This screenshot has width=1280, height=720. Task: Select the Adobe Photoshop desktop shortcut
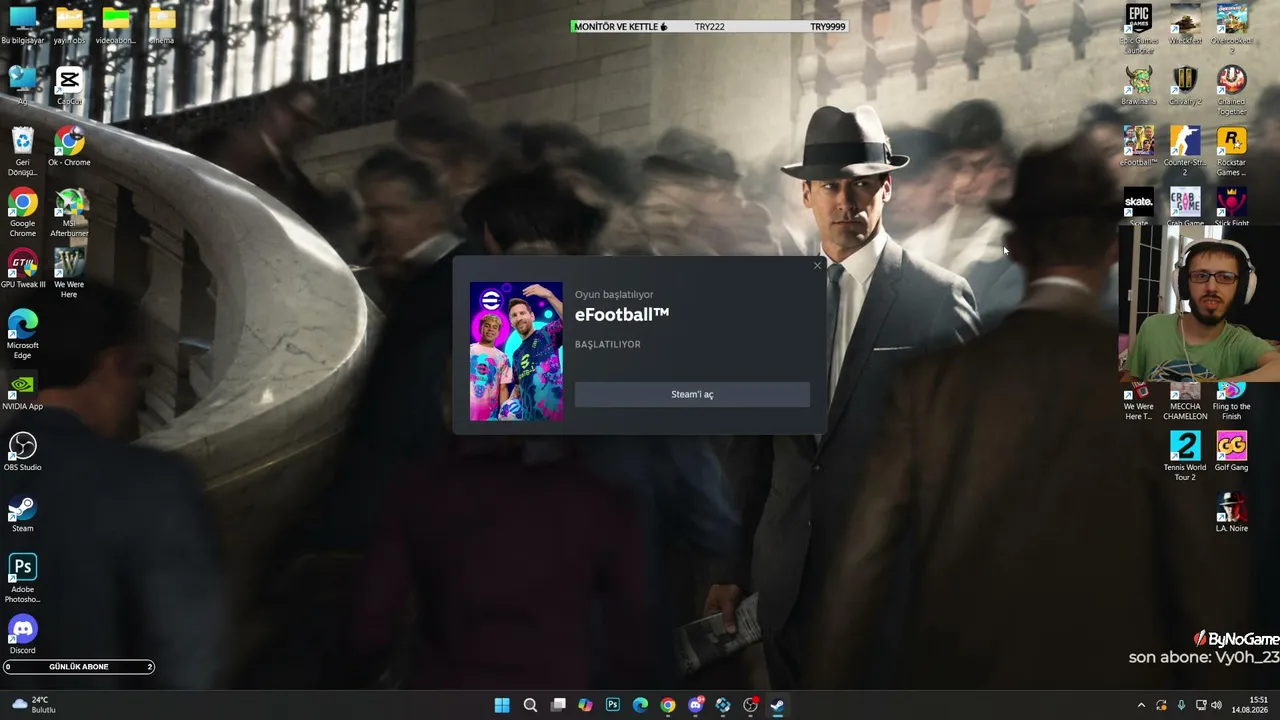[22, 578]
